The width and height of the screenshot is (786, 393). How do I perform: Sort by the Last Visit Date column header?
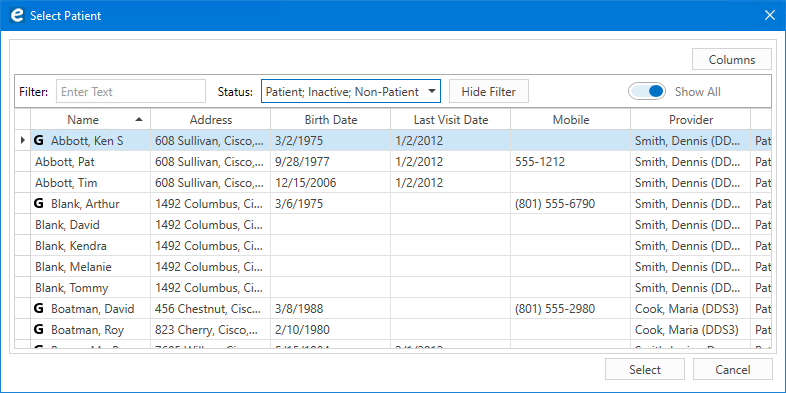[451, 120]
